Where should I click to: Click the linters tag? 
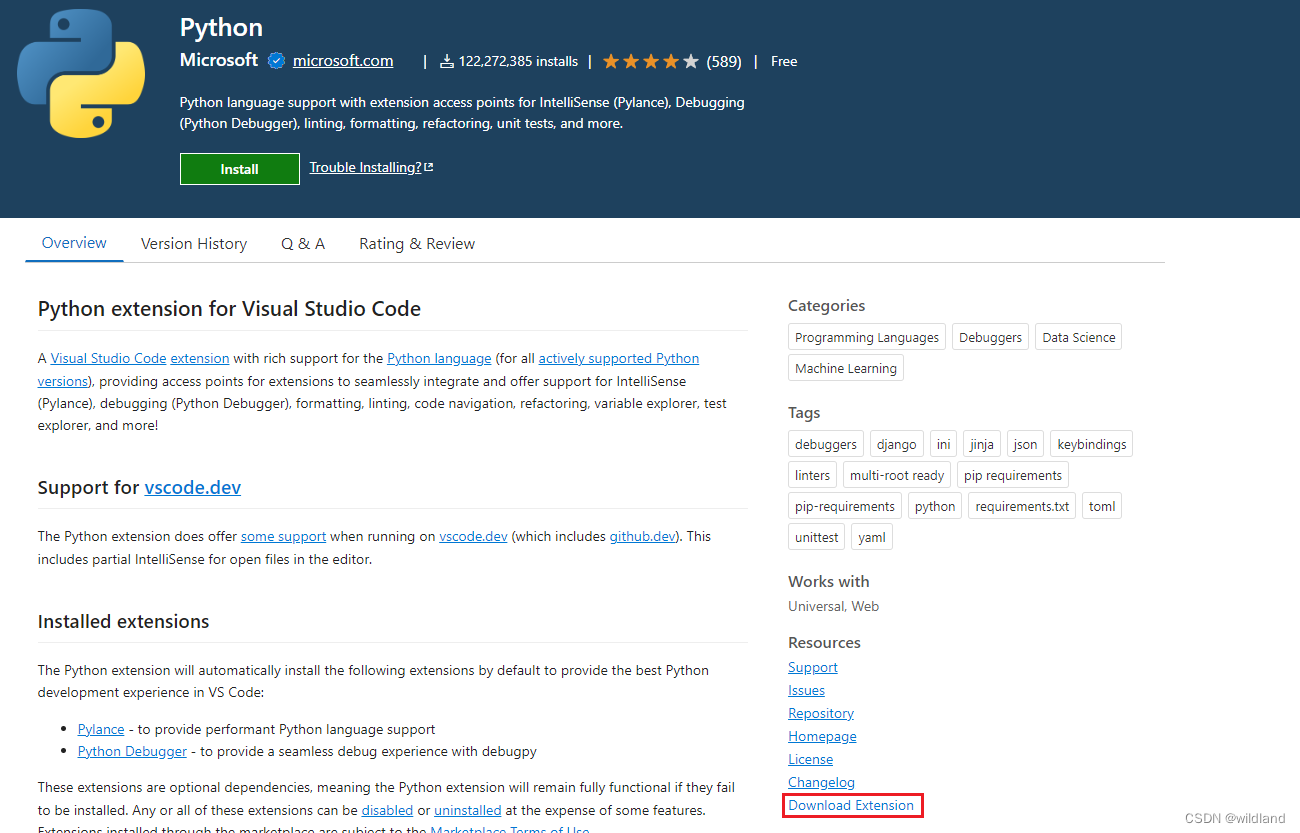coord(813,475)
